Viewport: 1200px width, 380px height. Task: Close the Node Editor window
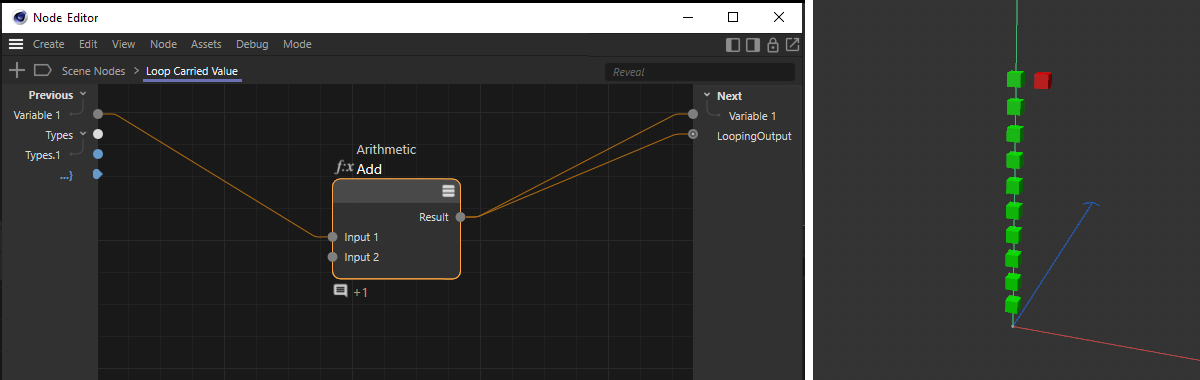click(779, 17)
